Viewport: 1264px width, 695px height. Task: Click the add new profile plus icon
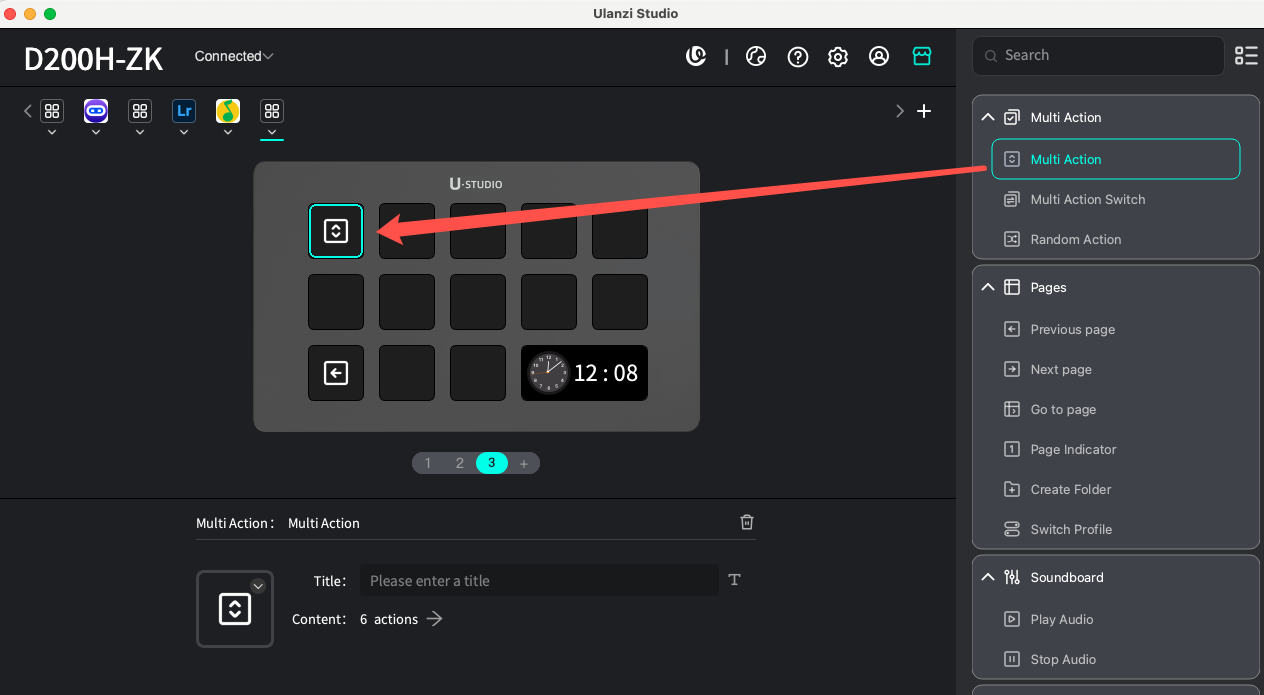click(x=924, y=111)
